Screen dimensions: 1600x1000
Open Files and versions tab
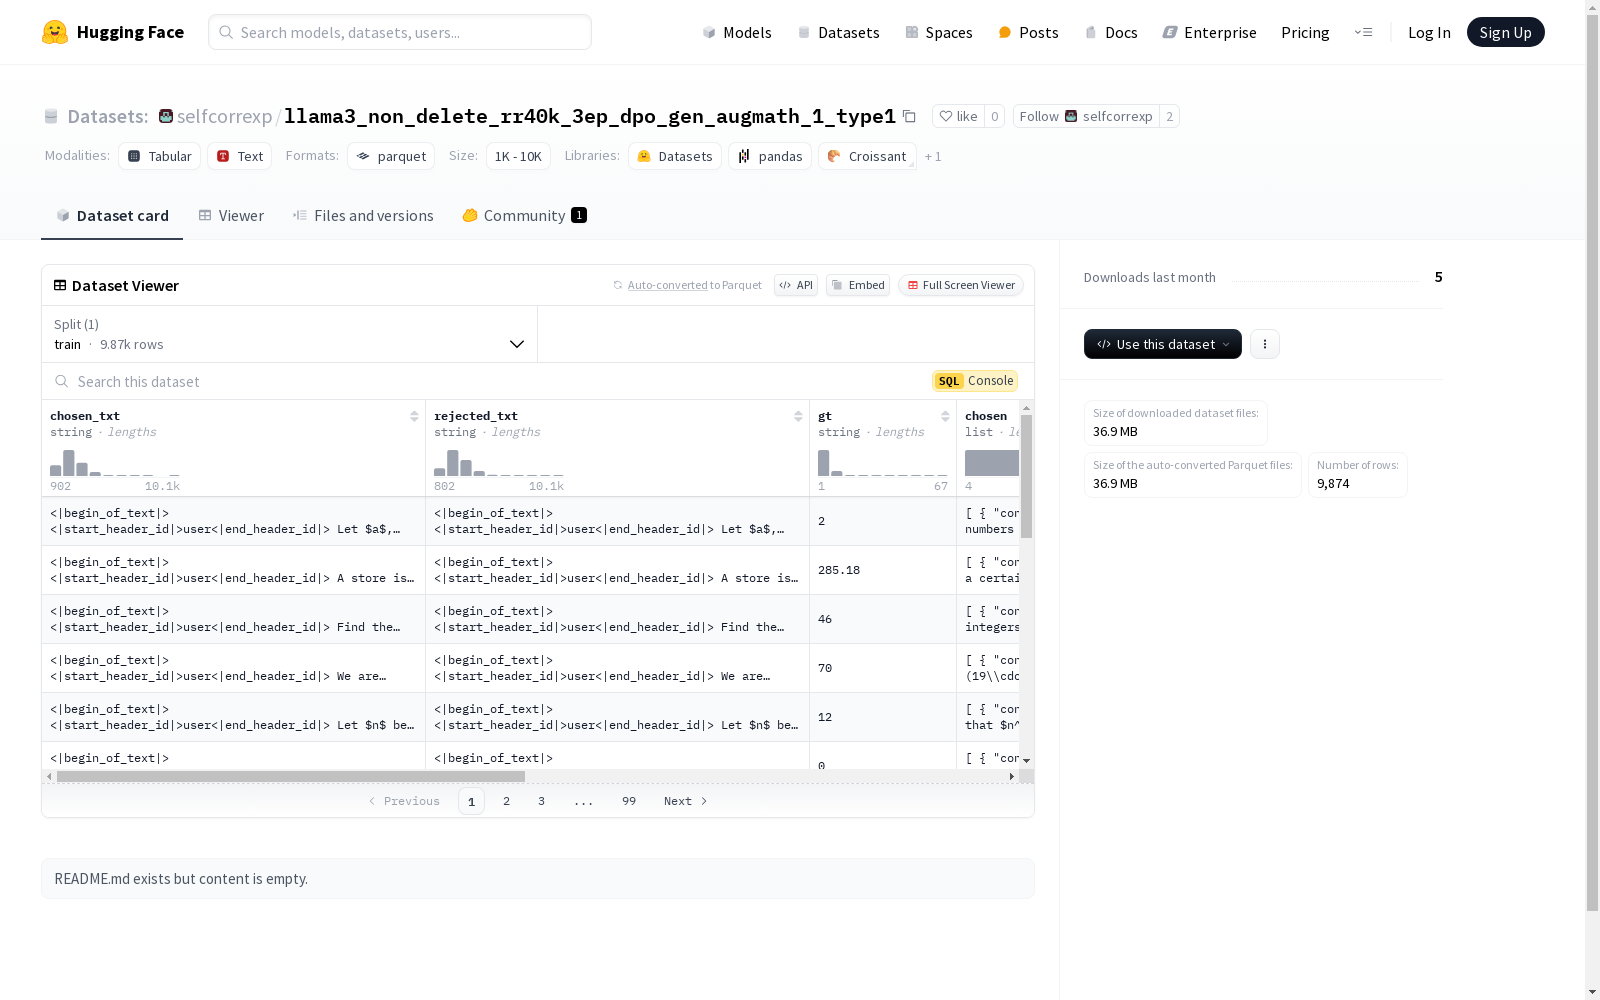pyautogui.click(x=363, y=215)
